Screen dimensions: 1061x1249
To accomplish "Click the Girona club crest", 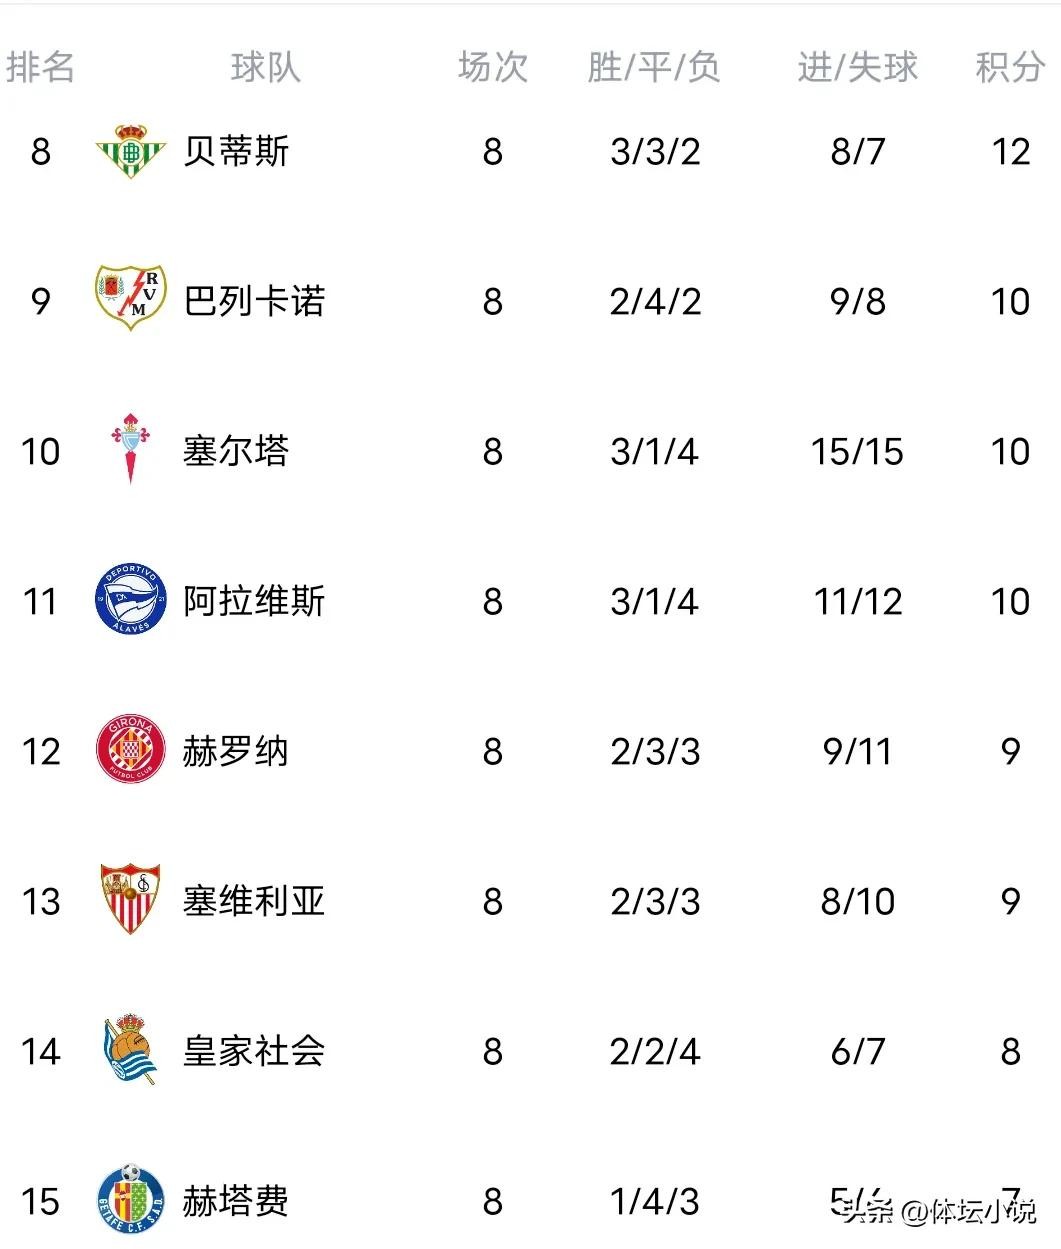I will [x=130, y=749].
